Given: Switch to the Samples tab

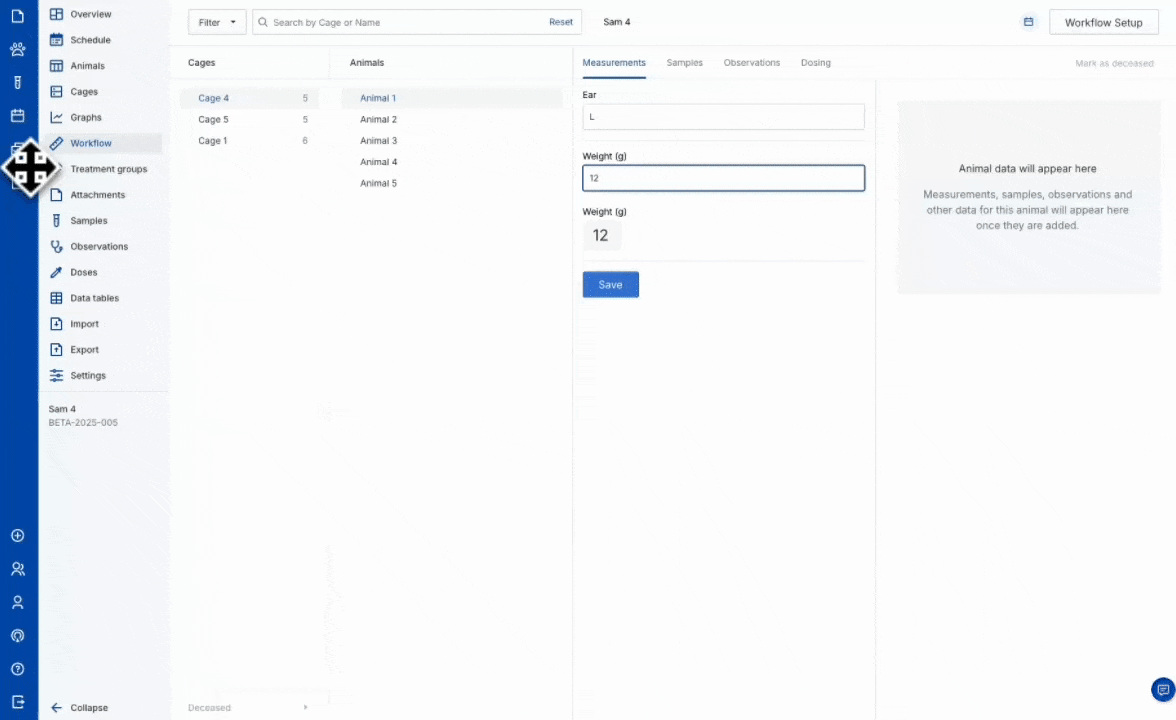Looking at the screenshot, I should (x=684, y=63).
